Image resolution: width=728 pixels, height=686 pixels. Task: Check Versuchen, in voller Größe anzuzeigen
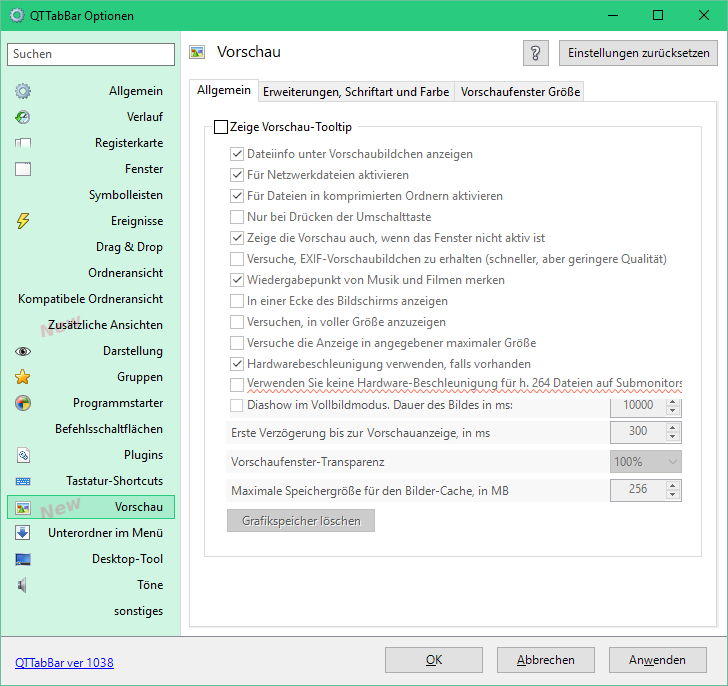pos(237,322)
